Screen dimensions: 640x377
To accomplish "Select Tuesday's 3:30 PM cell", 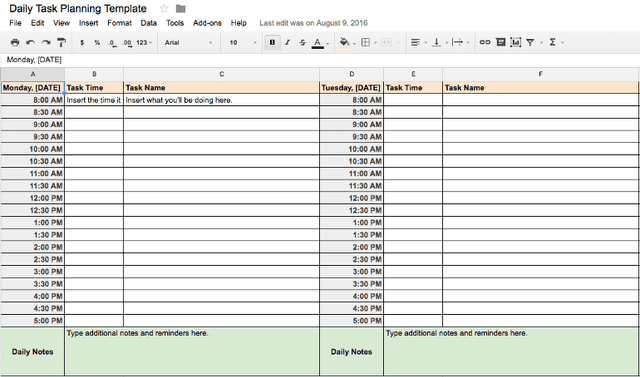I will 351,284.
